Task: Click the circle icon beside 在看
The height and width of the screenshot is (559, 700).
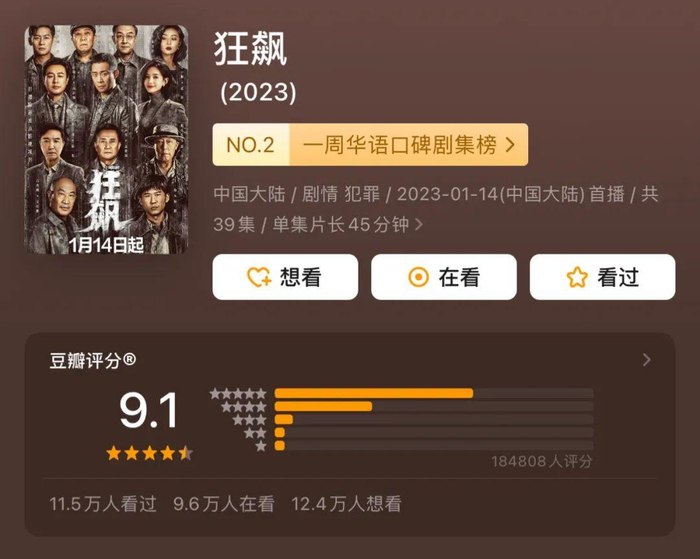Action: [x=418, y=278]
